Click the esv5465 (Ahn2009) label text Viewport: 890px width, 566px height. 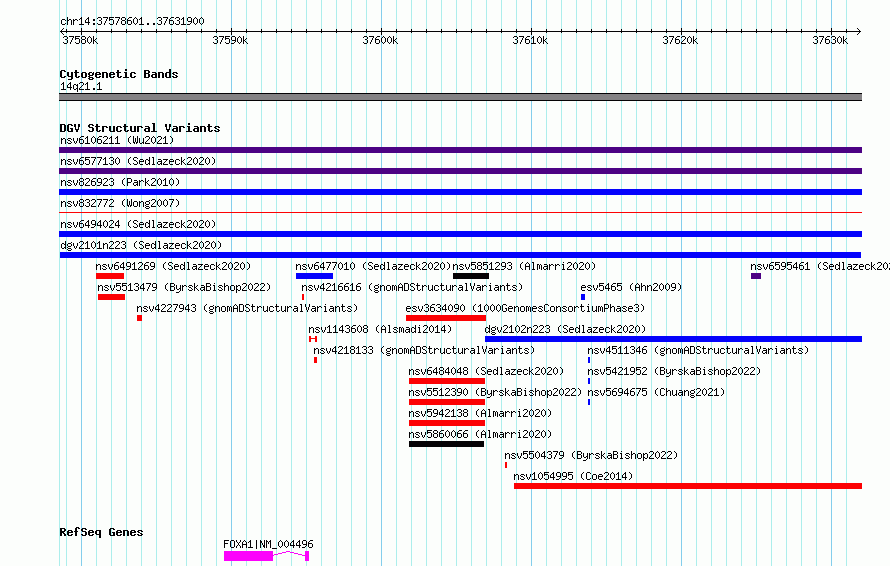pos(631,287)
